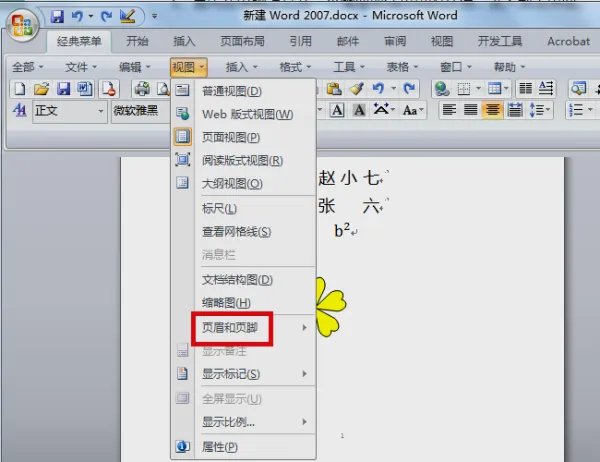Viewport: 600px width, 462px height.
Task: Click the Print printer icon
Action: tap(142, 89)
